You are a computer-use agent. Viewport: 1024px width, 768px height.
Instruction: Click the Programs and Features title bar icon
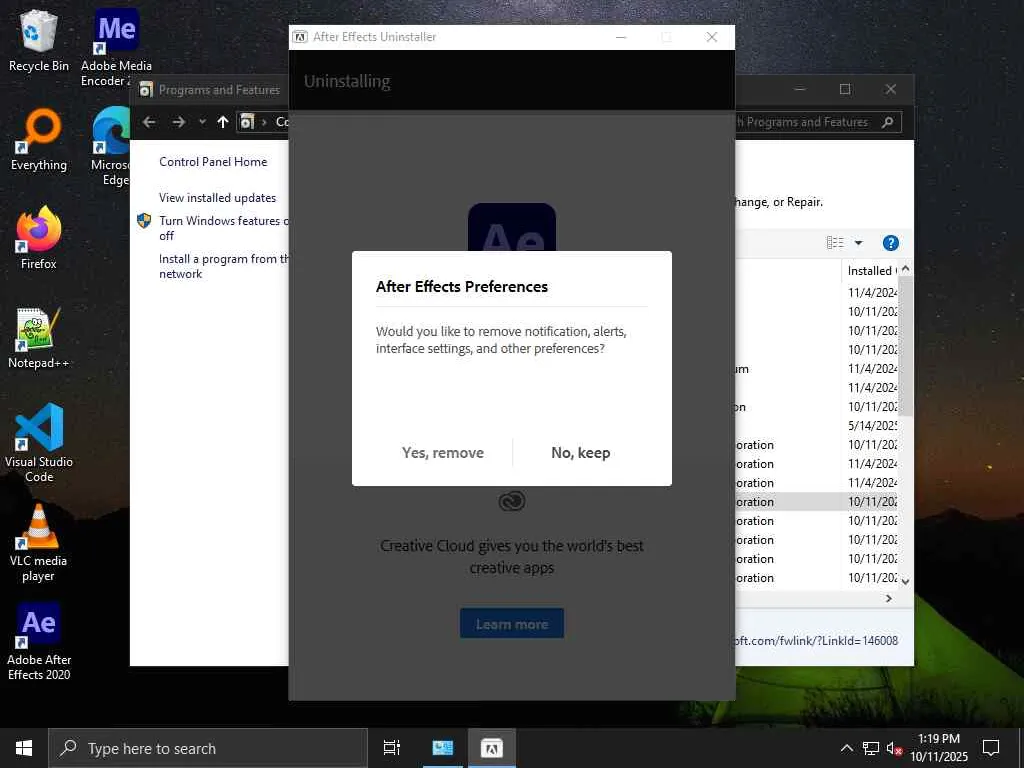pyautogui.click(x=146, y=89)
